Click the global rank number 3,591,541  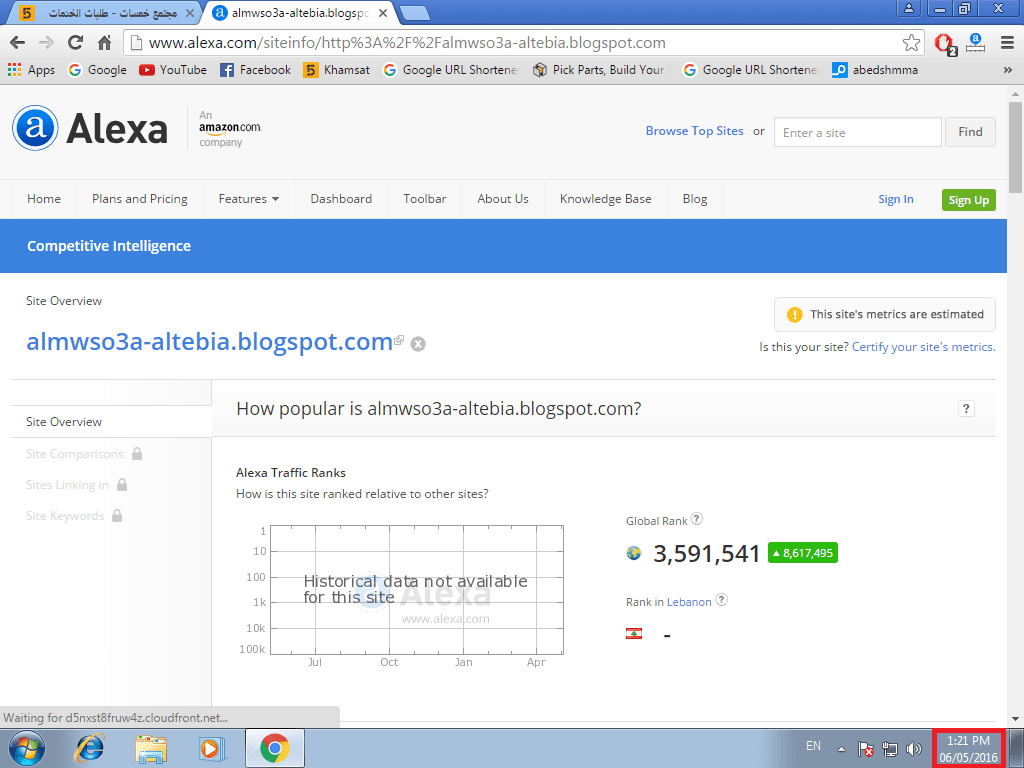click(x=707, y=554)
